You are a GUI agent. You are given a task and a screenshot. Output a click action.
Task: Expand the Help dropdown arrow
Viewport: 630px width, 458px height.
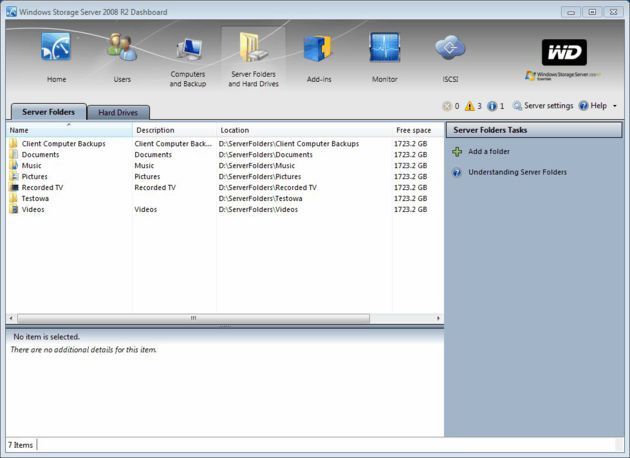point(614,106)
